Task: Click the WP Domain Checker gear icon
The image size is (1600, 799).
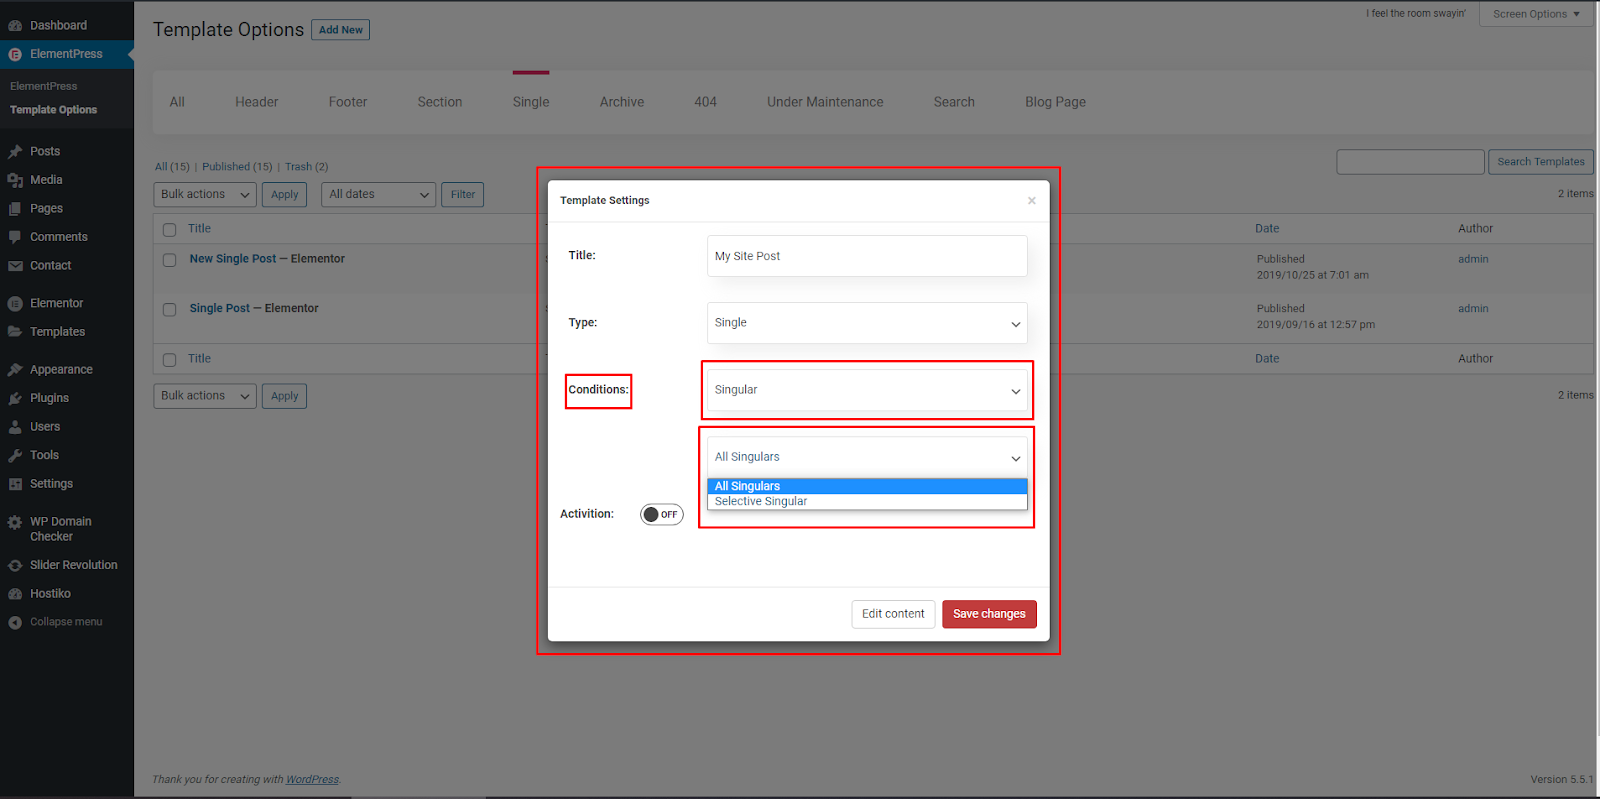Action: click(x=15, y=522)
